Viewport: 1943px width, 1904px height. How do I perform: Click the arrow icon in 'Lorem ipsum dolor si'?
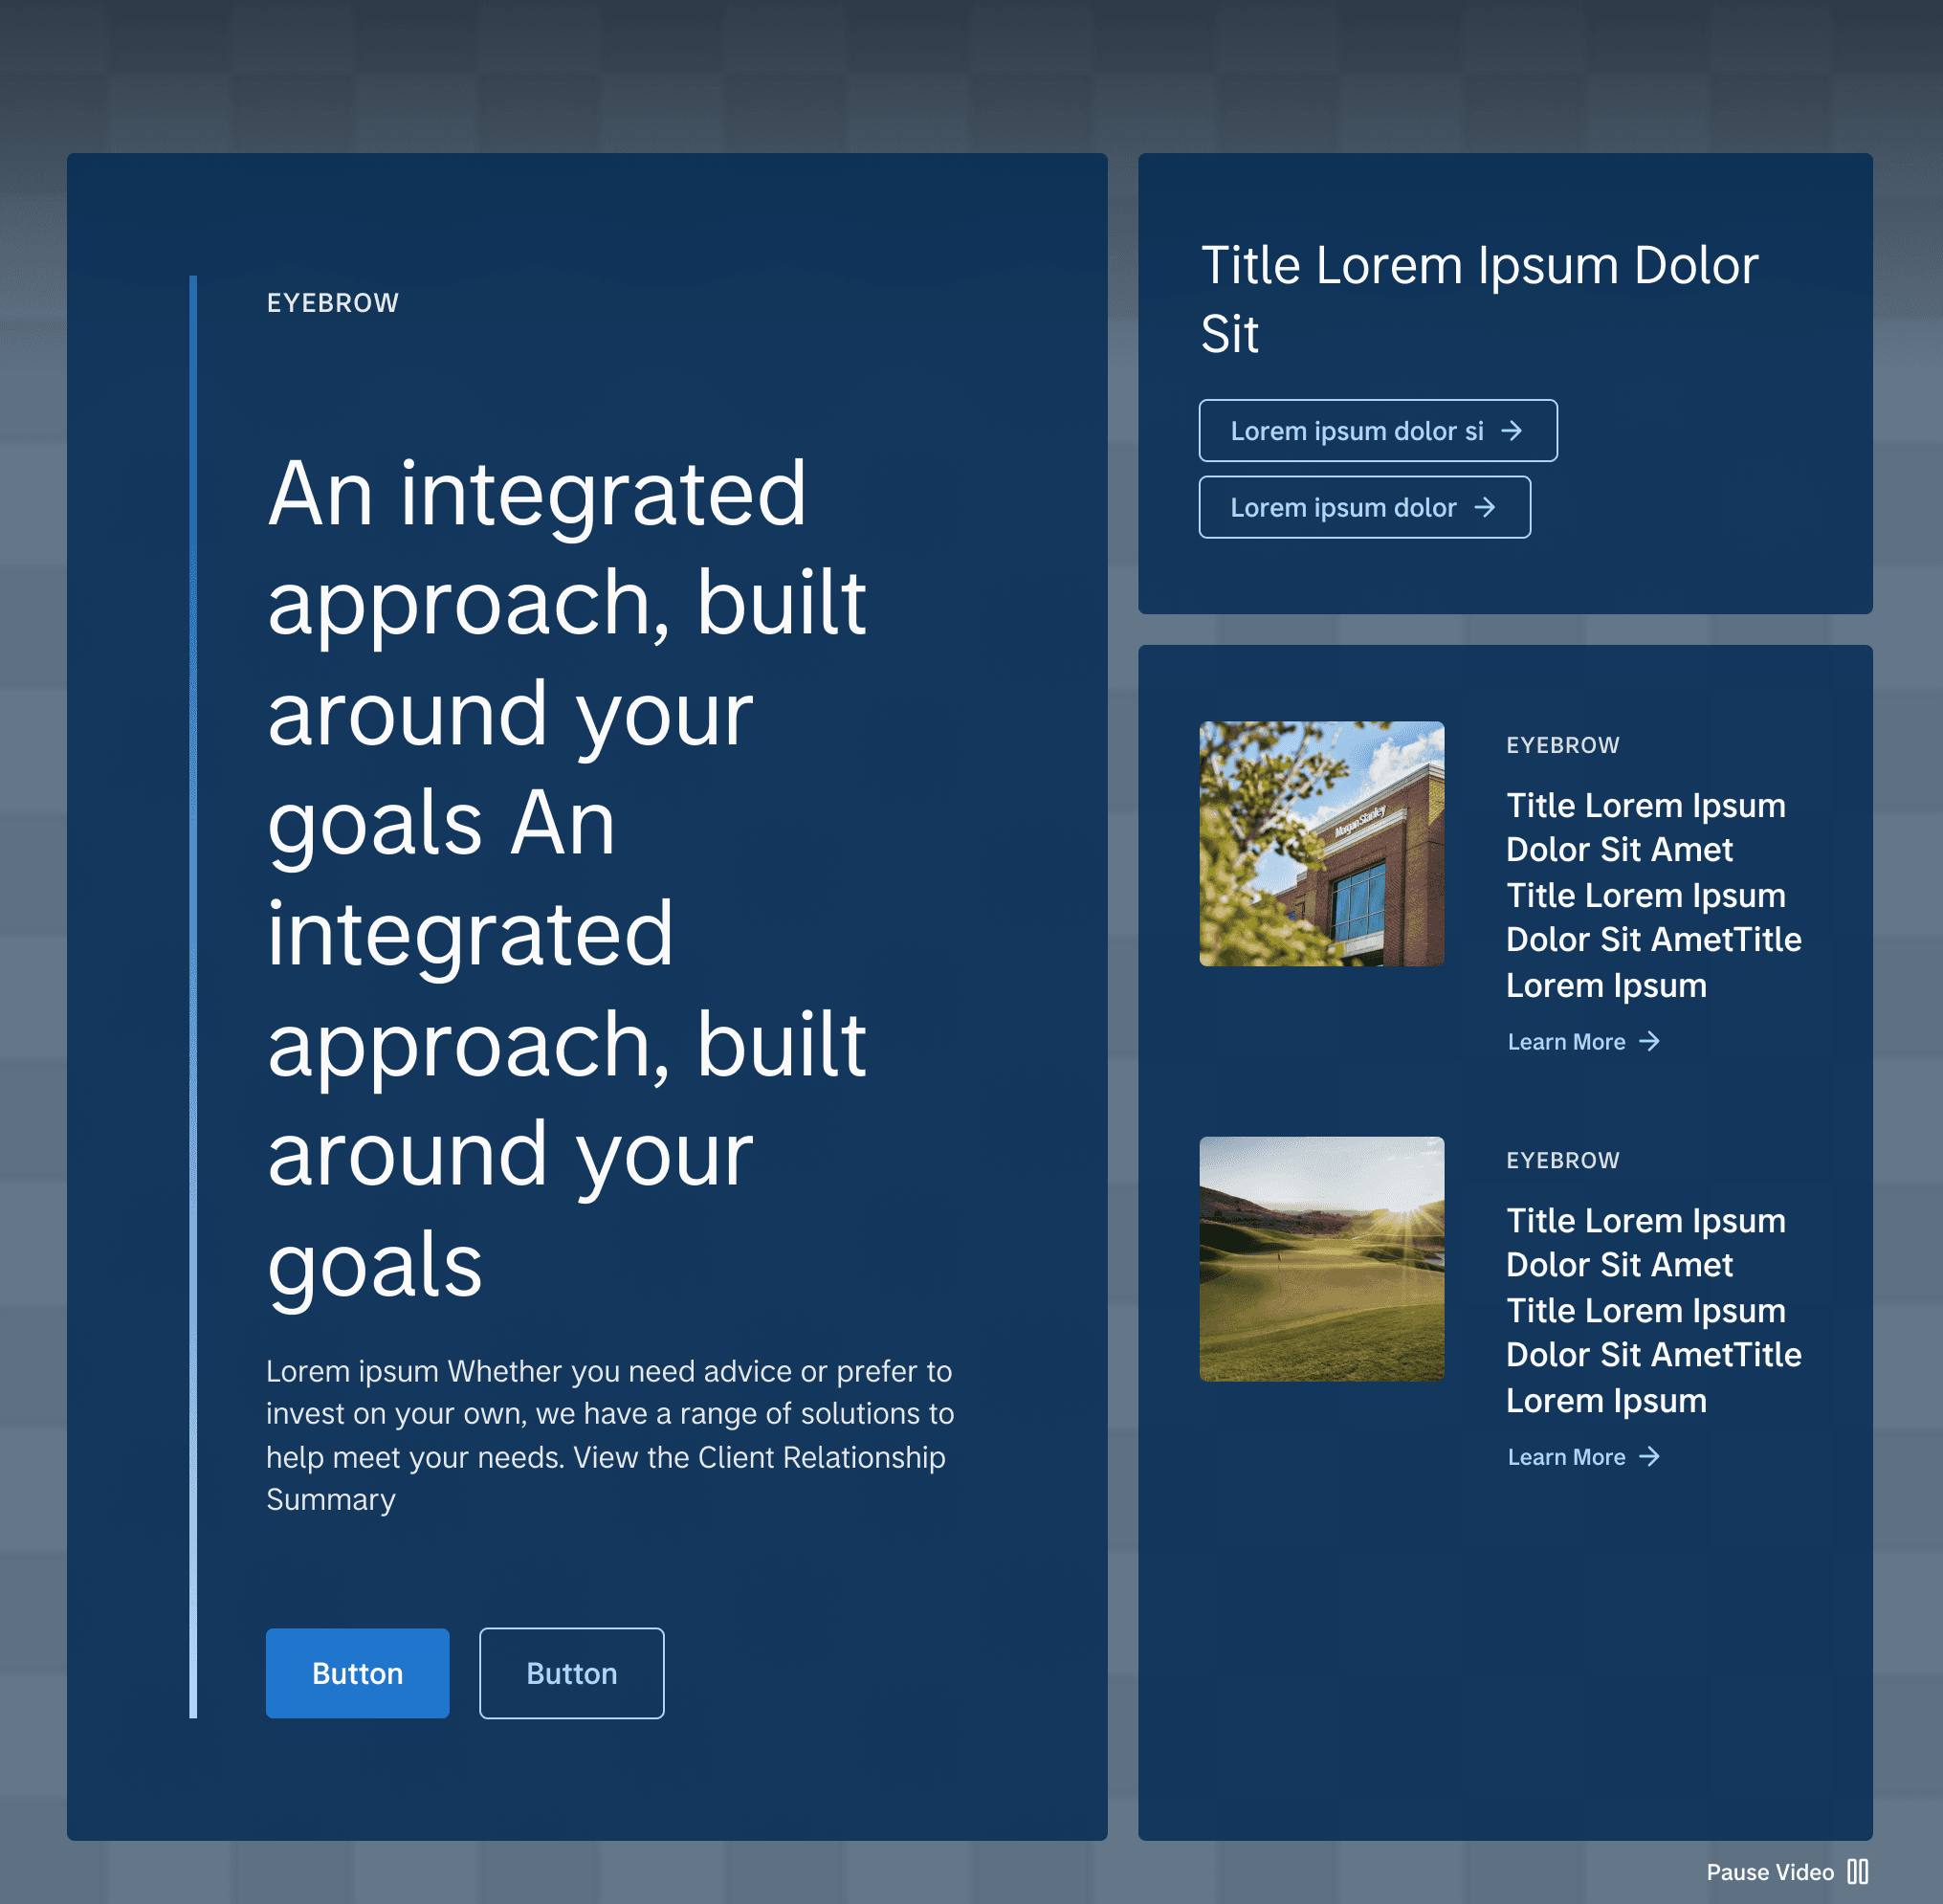pos(1512,430)
